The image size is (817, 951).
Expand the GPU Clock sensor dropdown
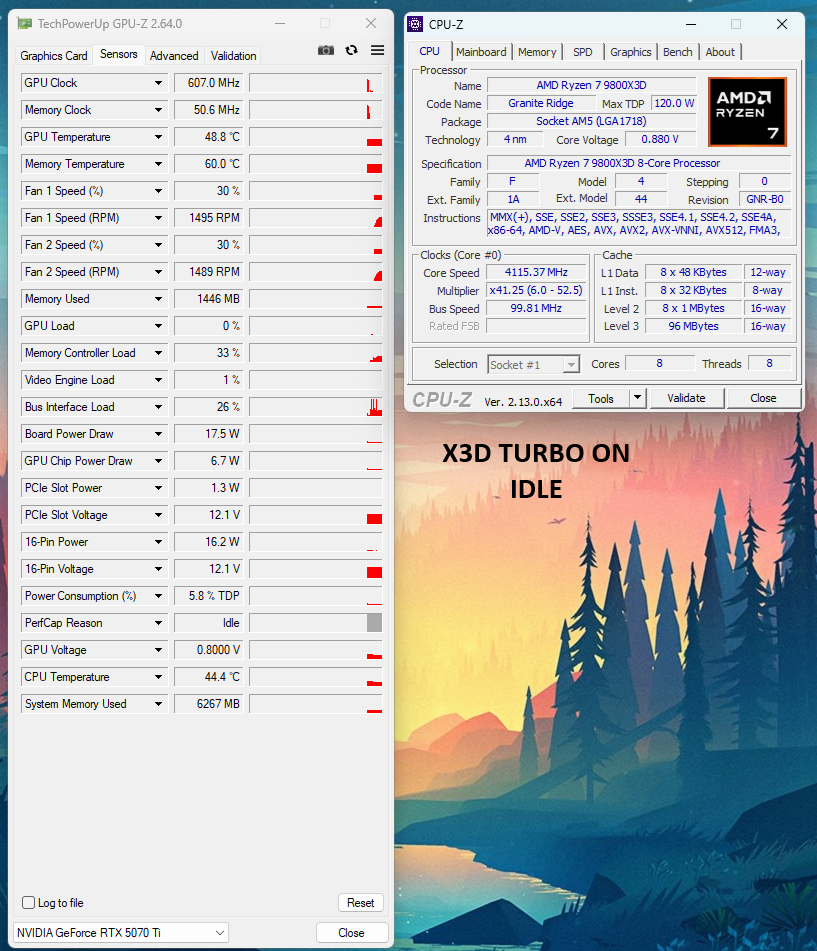pos(158,83)
